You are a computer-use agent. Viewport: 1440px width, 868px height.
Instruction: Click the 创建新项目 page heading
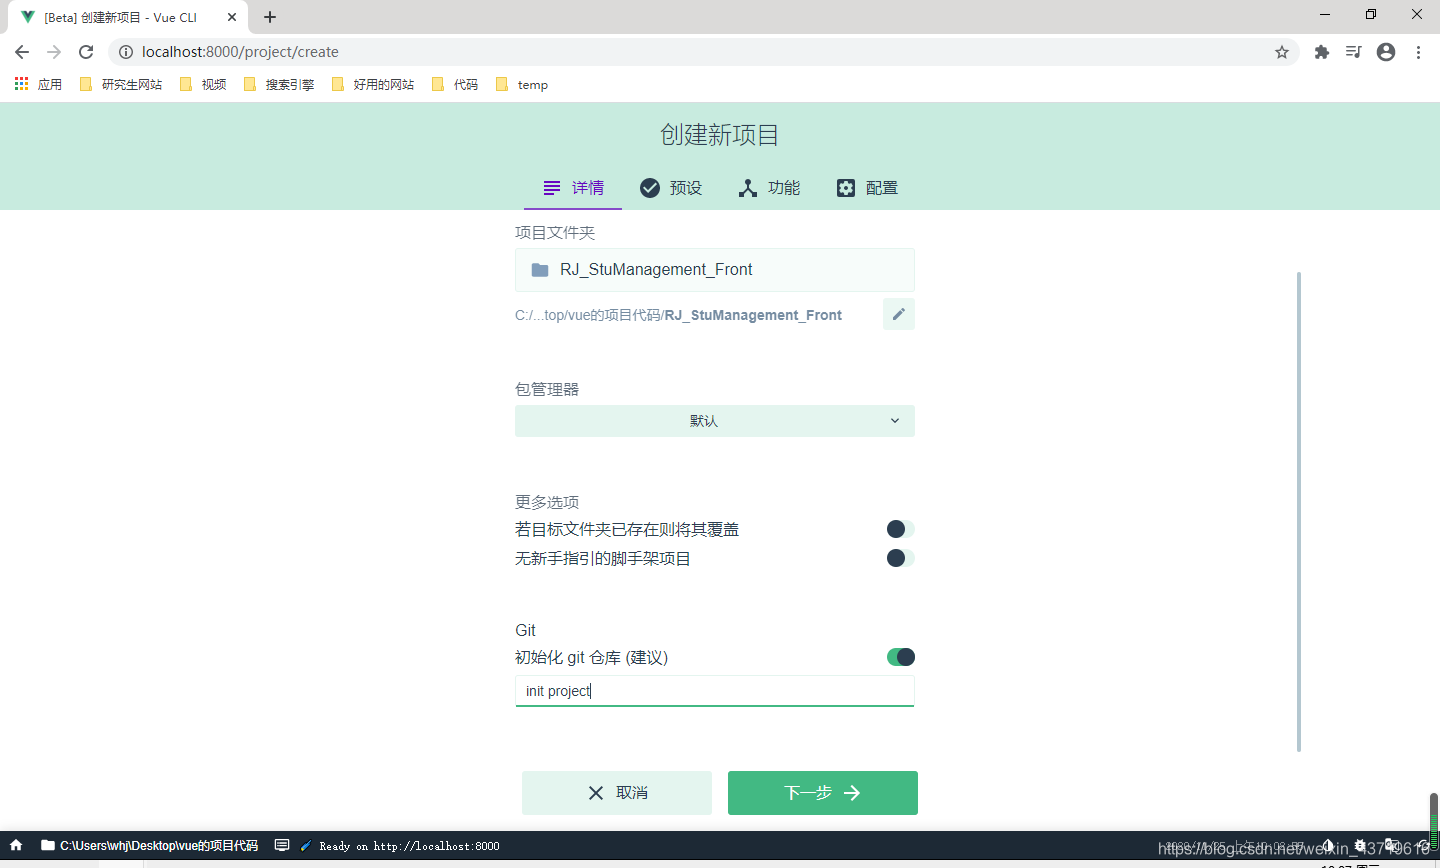point(720,135)
